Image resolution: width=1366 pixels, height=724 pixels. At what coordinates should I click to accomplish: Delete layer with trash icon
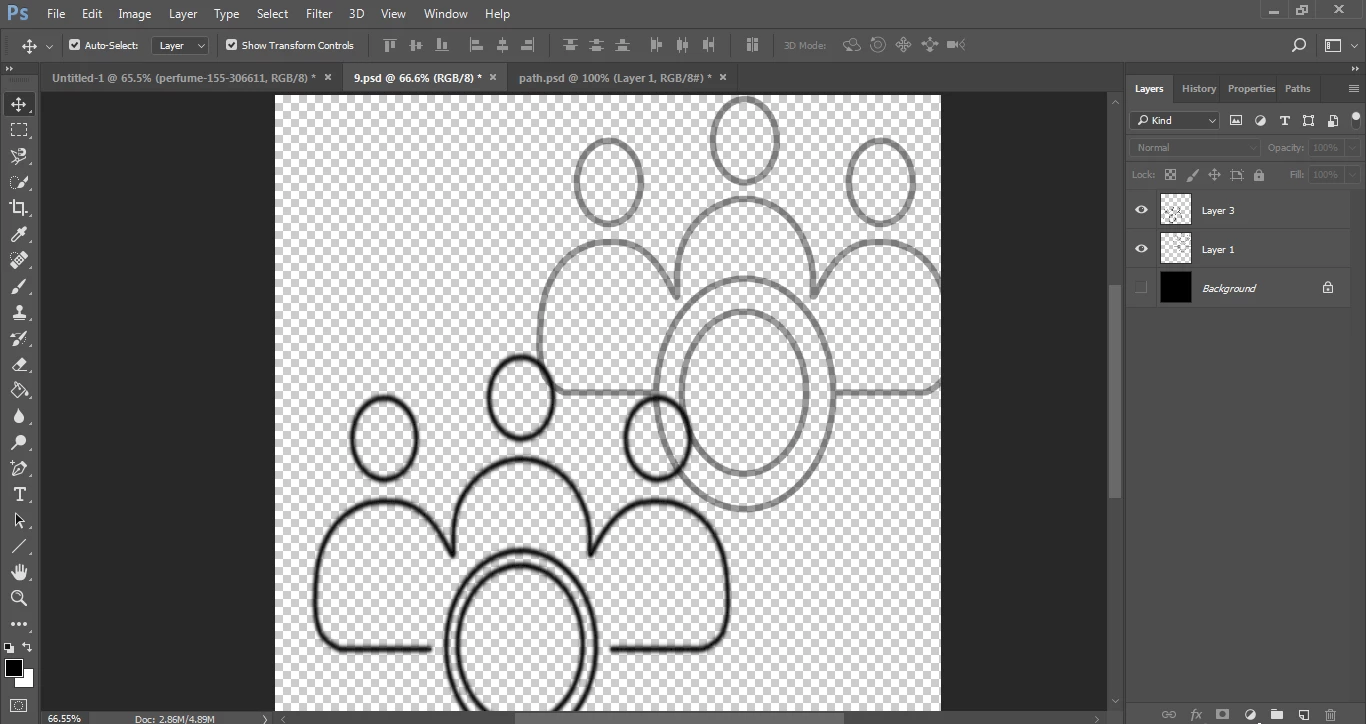[1330, 714]
